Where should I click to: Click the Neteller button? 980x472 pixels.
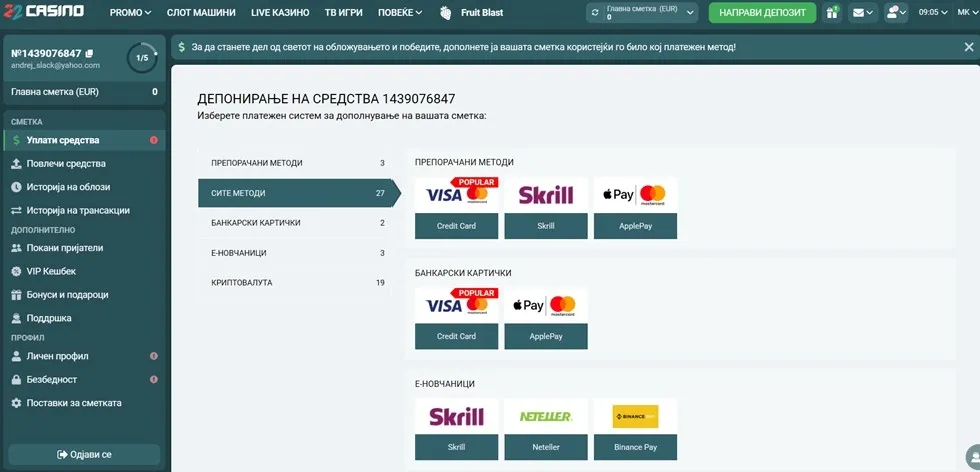point(546,448)
